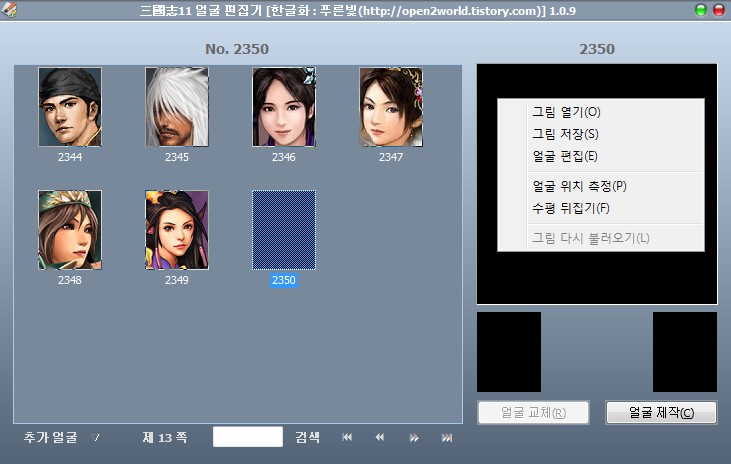Click the 얼굴 제작(C) button

[661, 412]
